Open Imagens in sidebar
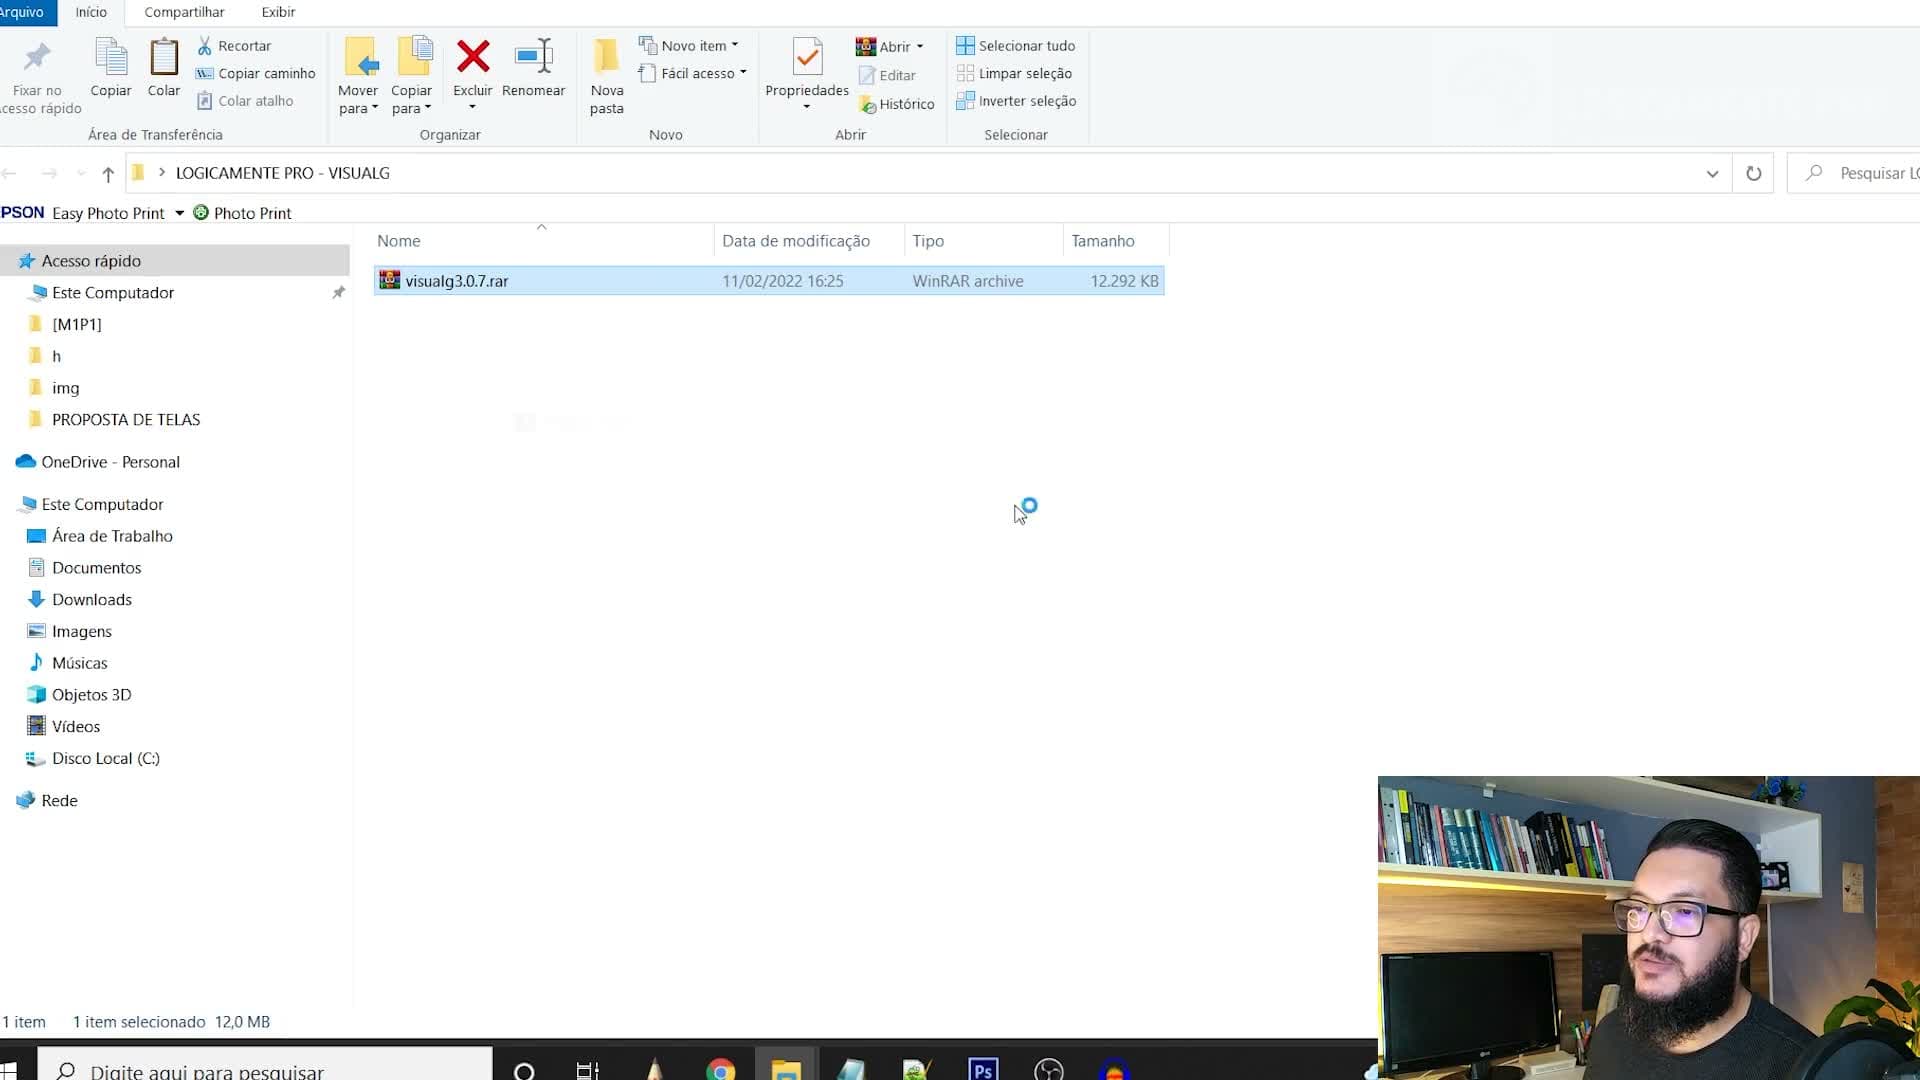This screenshot has height=1080, width=1920. 81,632
